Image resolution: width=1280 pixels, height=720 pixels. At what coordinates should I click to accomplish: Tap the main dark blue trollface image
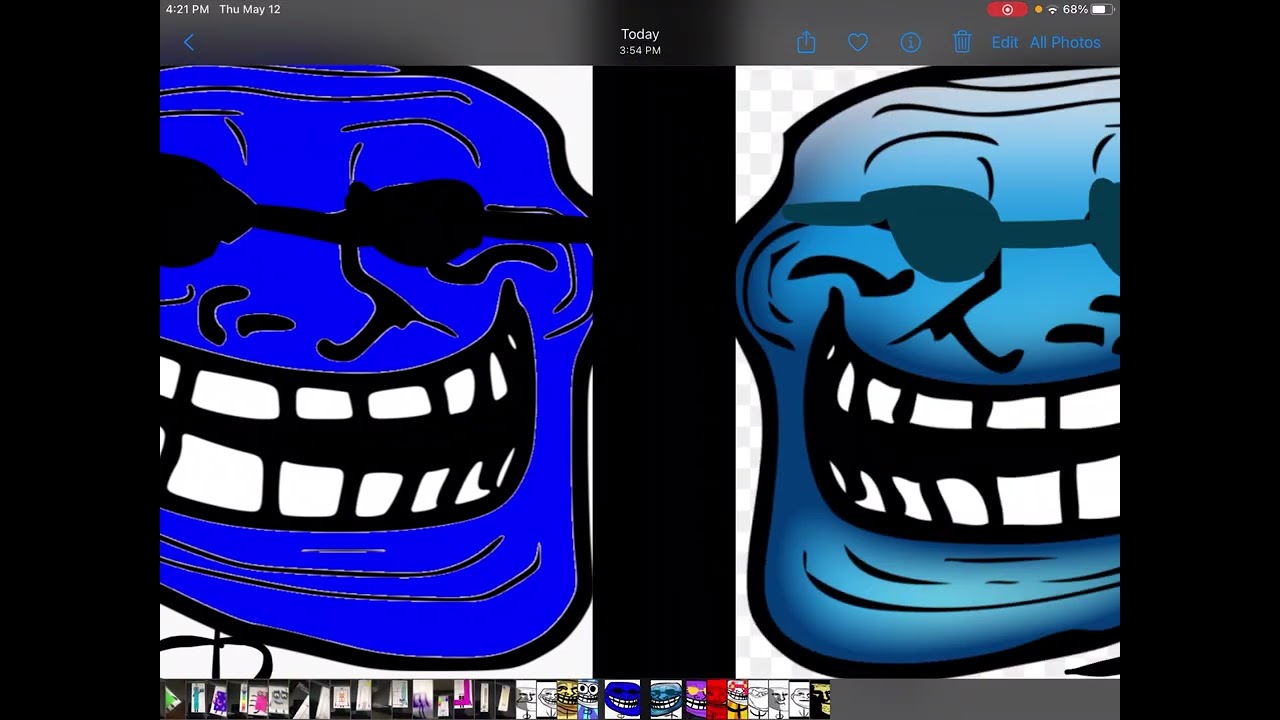point(376,372)
